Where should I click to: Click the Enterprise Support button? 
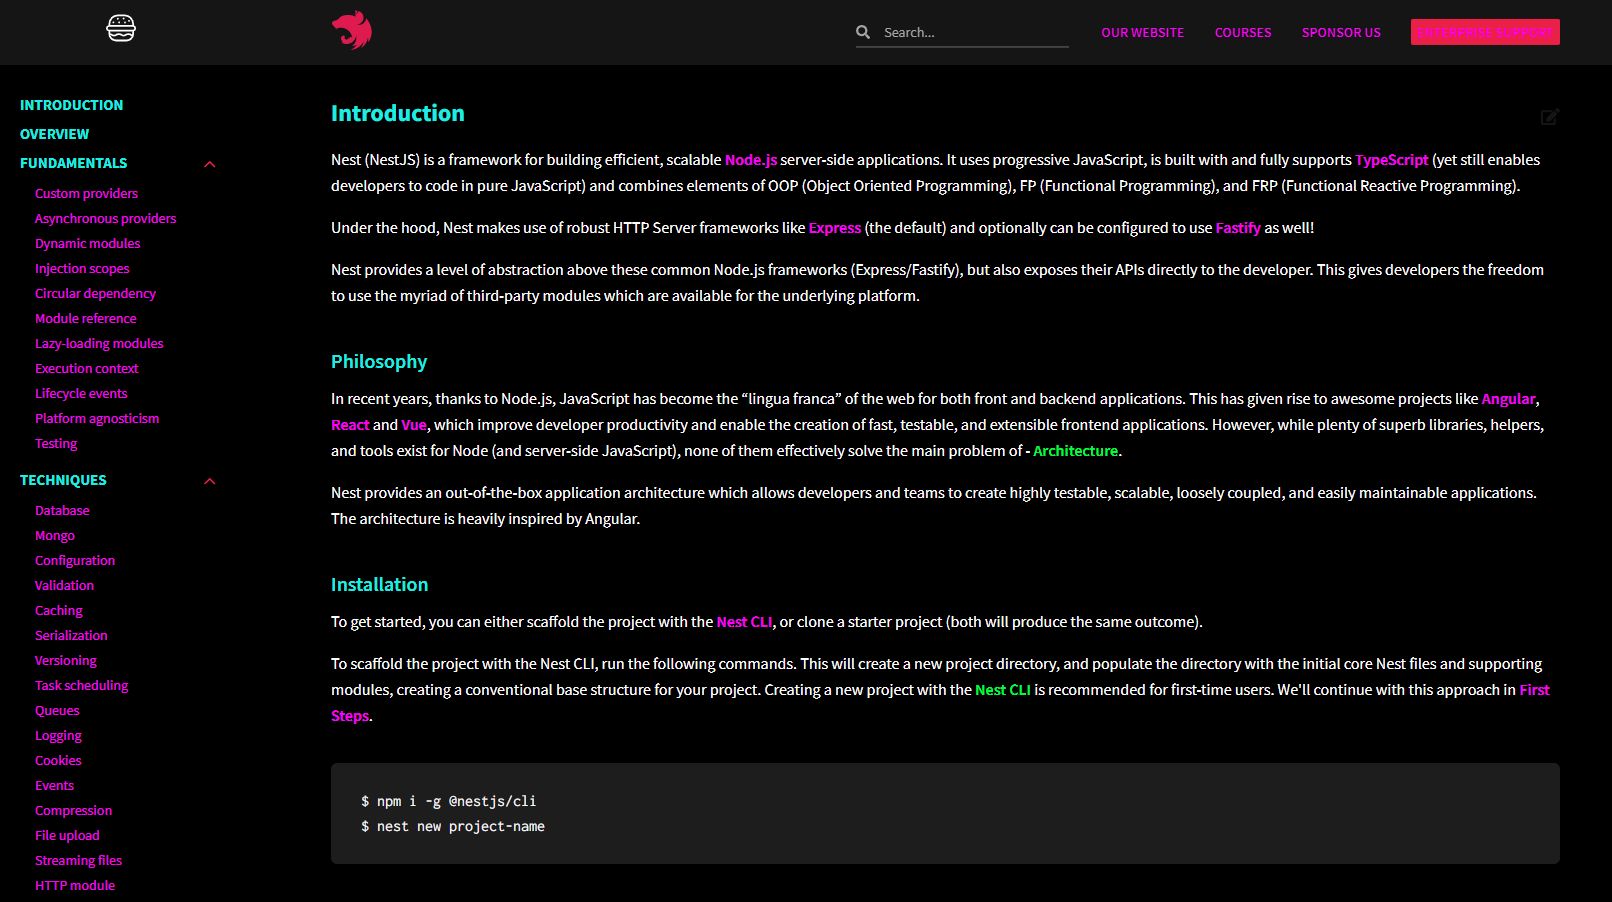1485,32
